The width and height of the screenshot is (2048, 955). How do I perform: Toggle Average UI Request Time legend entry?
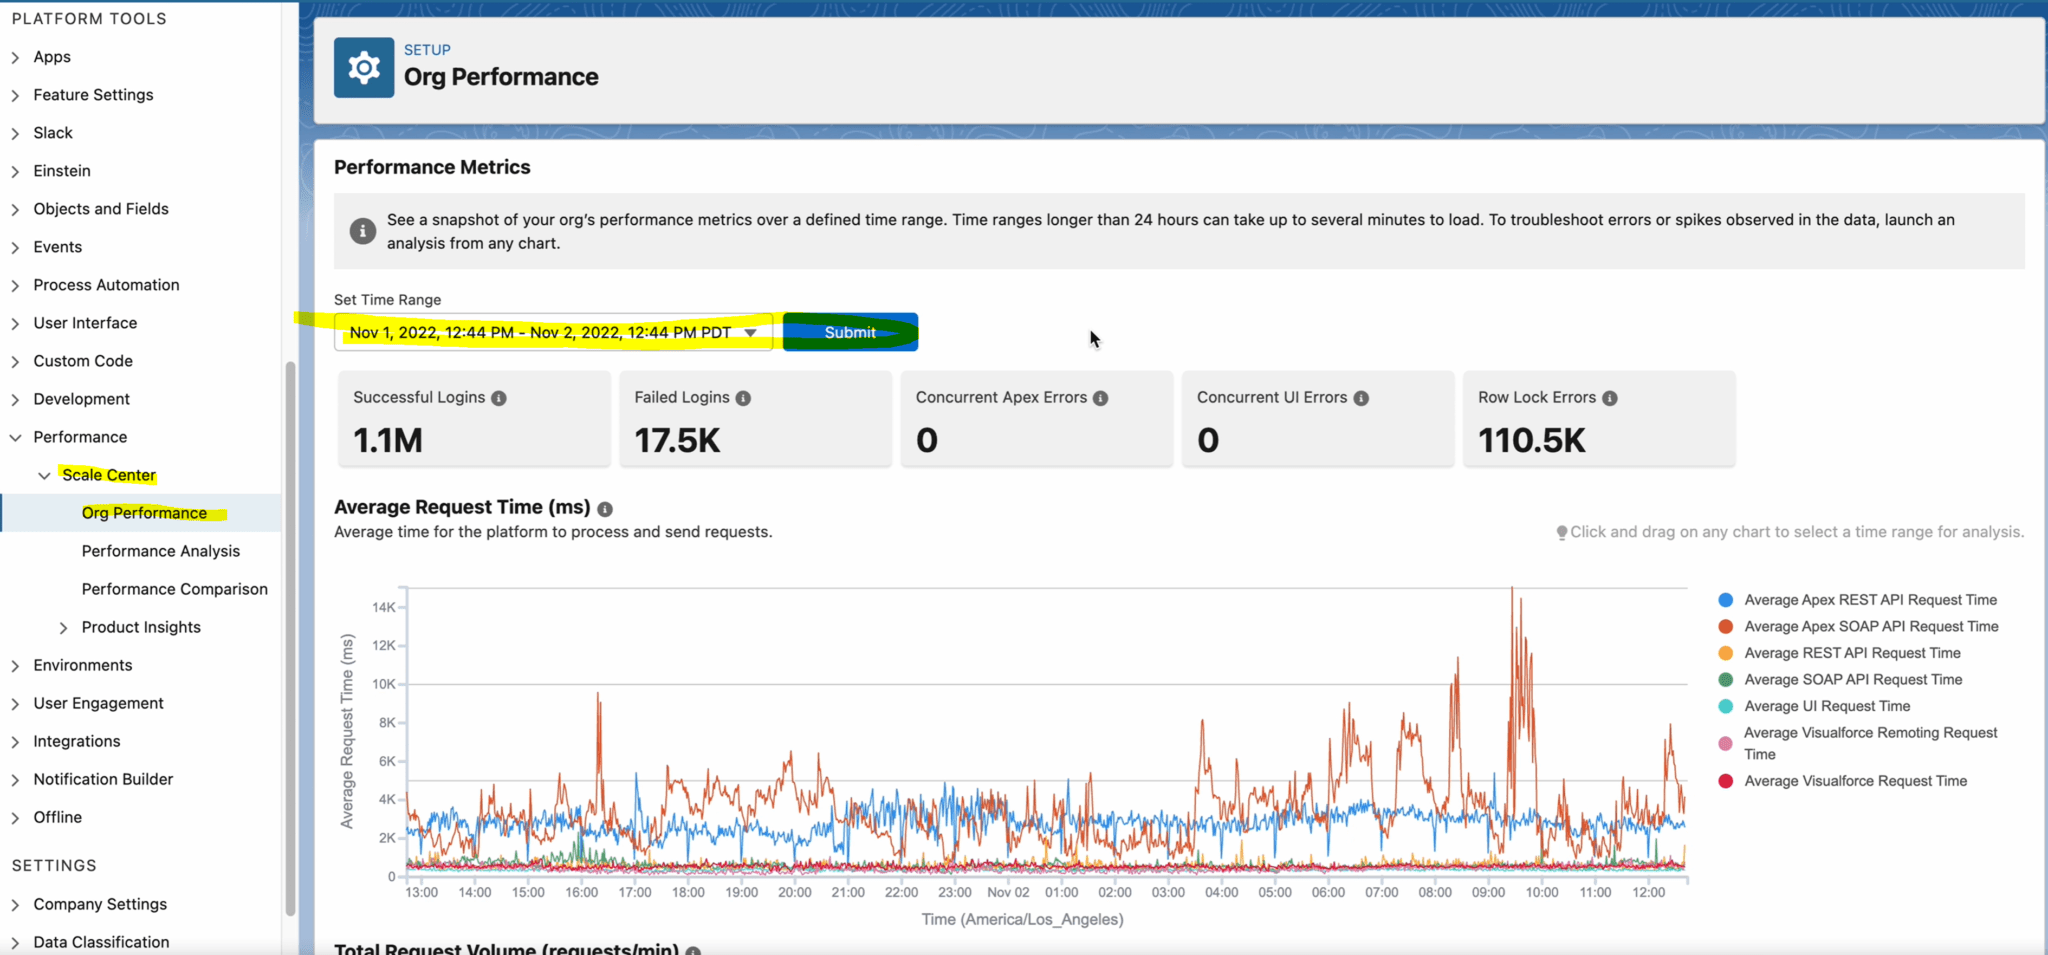[1826, 706]
